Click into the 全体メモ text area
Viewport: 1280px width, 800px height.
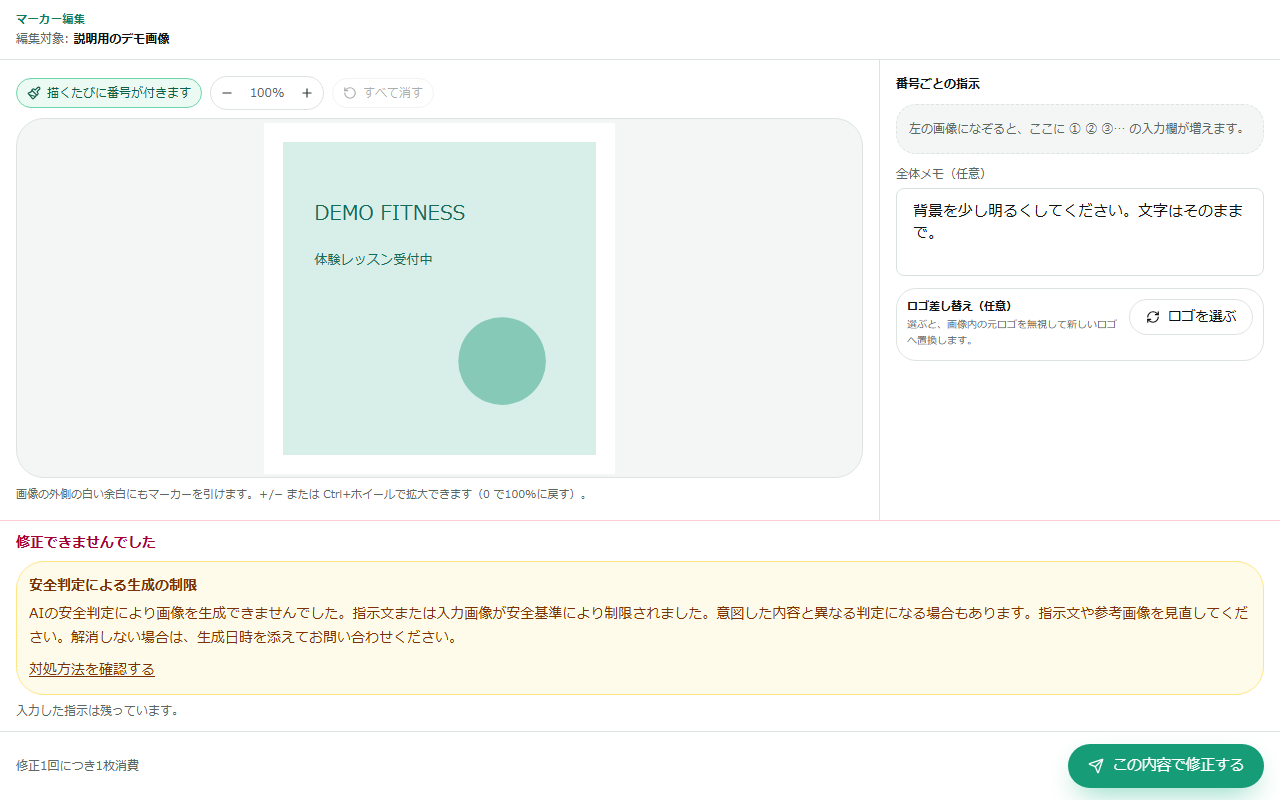click(1080, 232)
